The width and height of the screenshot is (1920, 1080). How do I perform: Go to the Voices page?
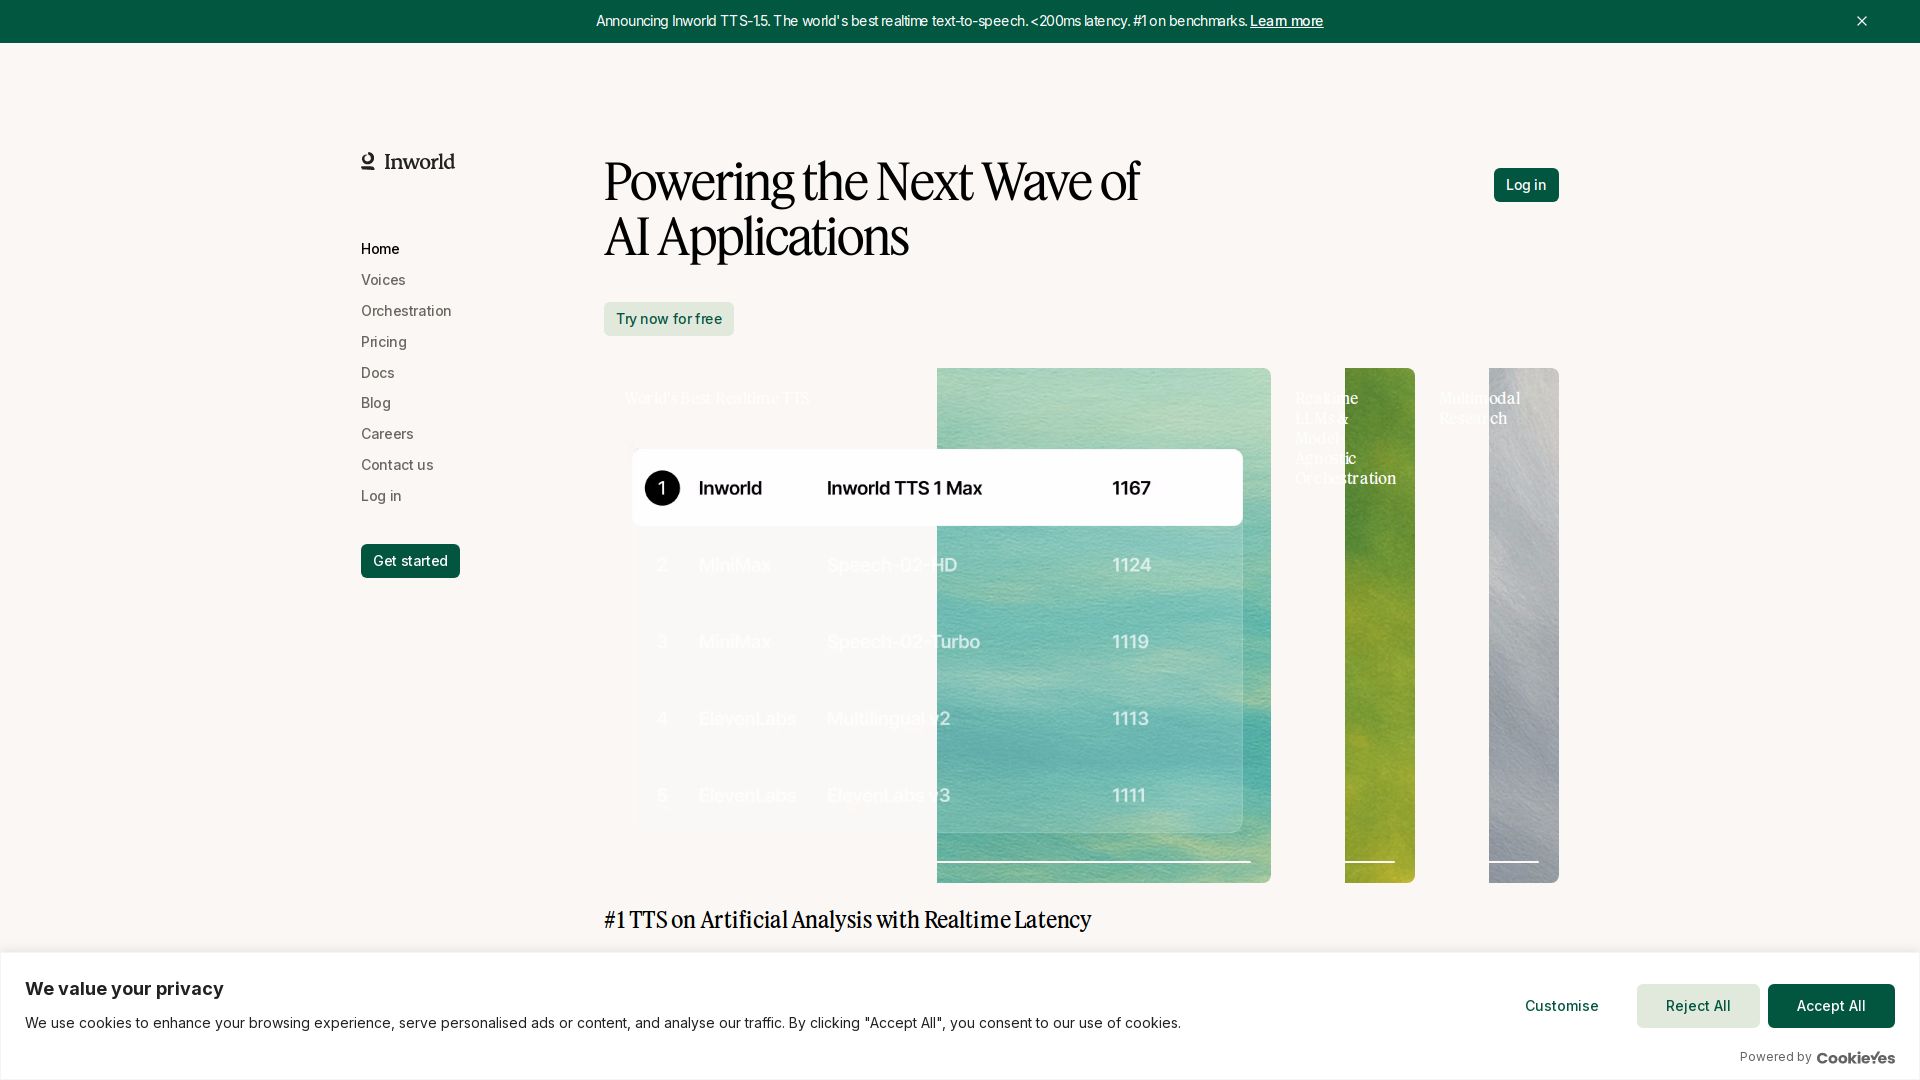(x=383, y=280)
